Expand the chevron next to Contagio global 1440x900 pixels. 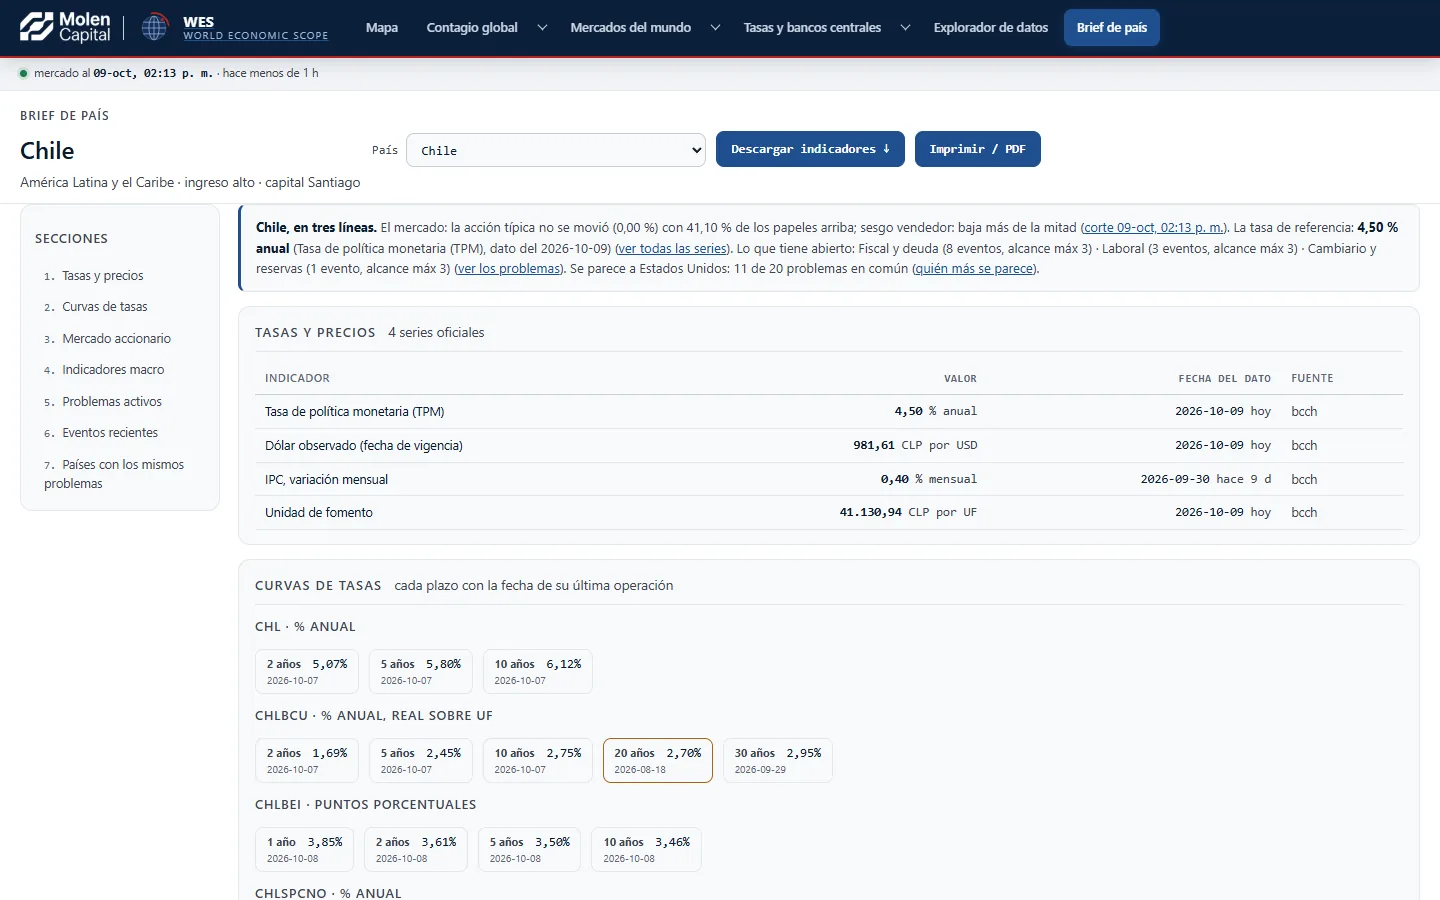(x=542, y=27)
